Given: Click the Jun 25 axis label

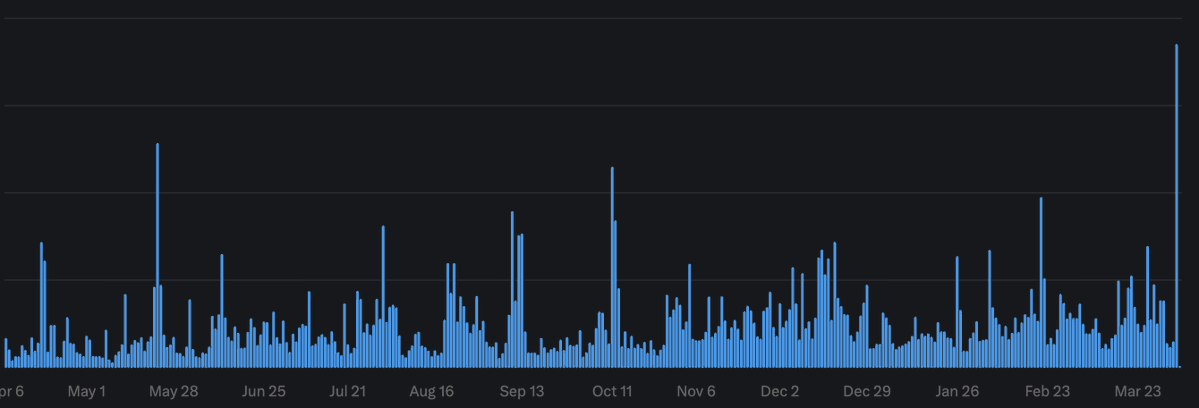Looking at the screenshot, I should tap(264, 392).
